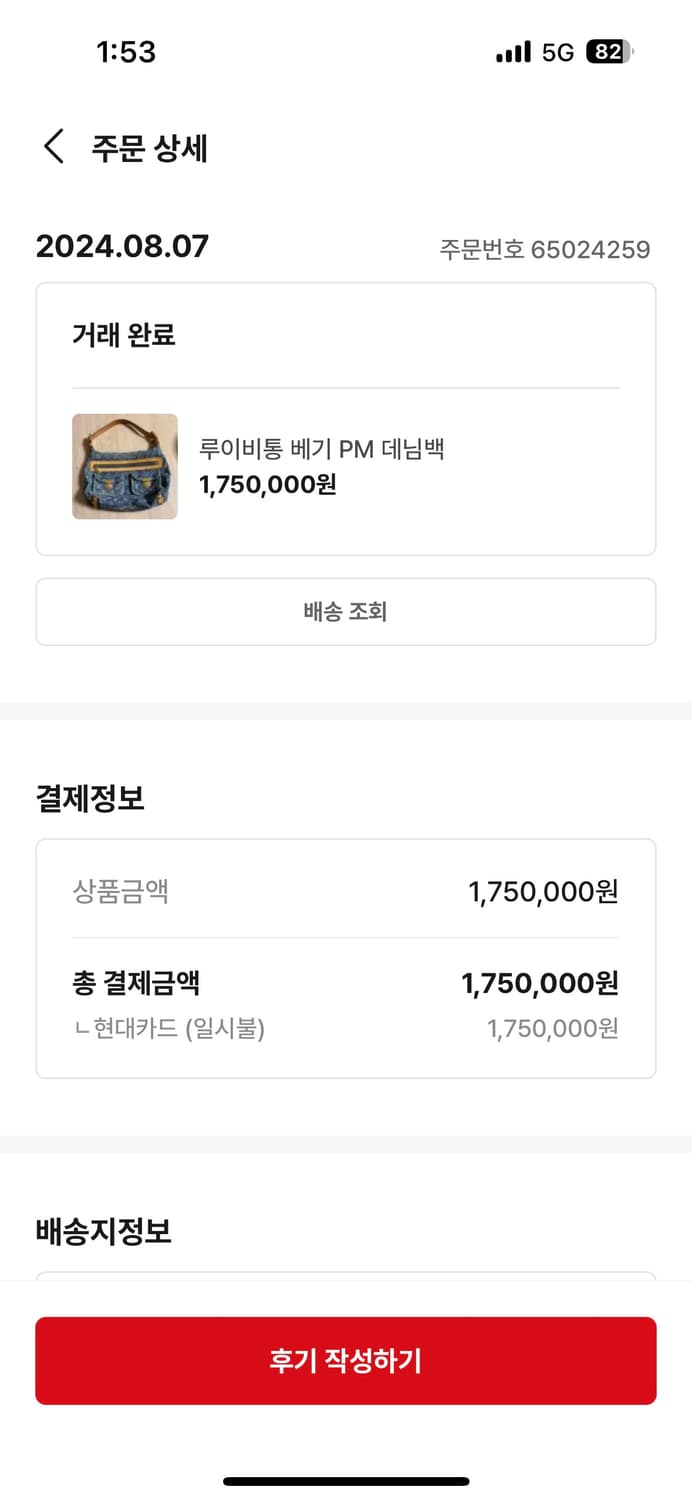
Task: Tap the order number 65024259
Action: (x=545, y=249)
